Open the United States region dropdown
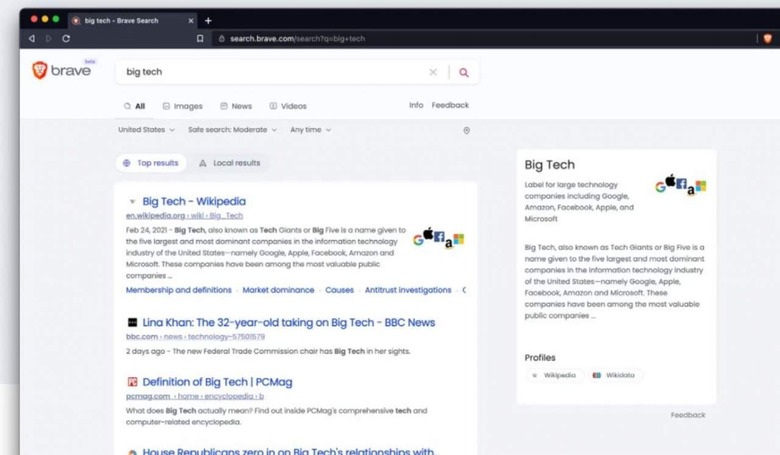The width and height of the screenshot is (780, 455). click(146, 130)
